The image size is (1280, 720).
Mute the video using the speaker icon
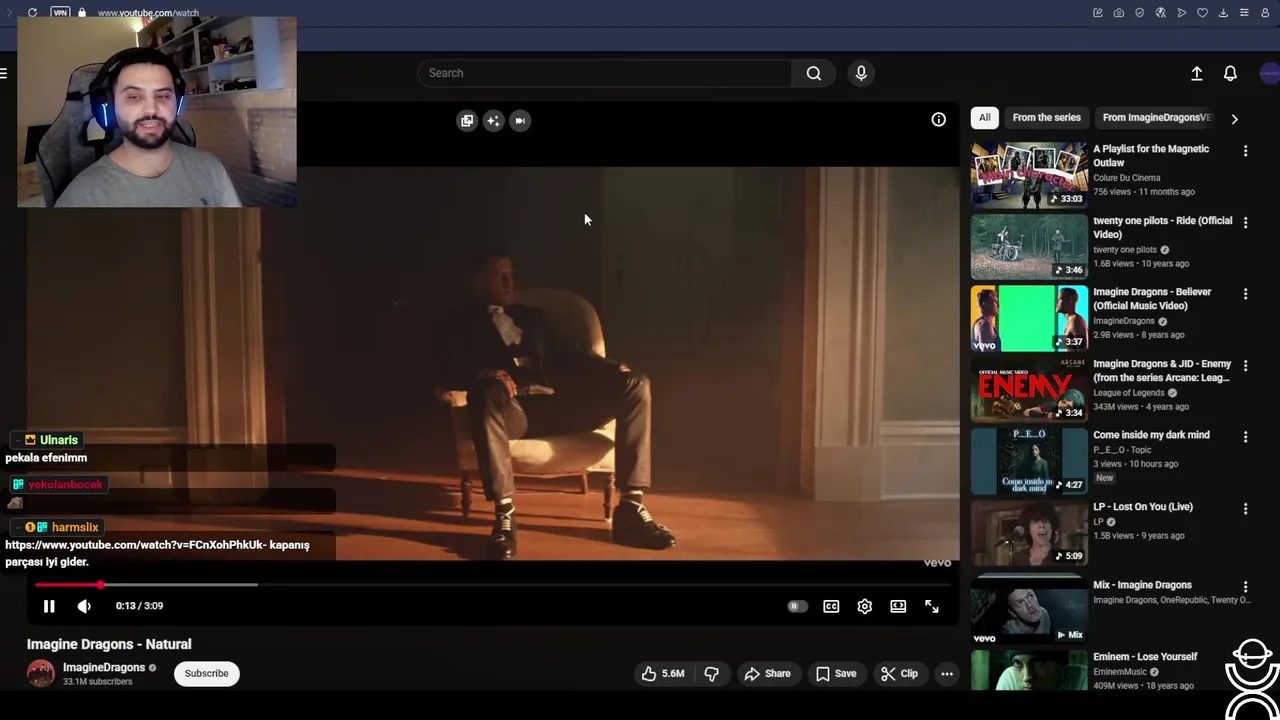(x=84, y=606)
